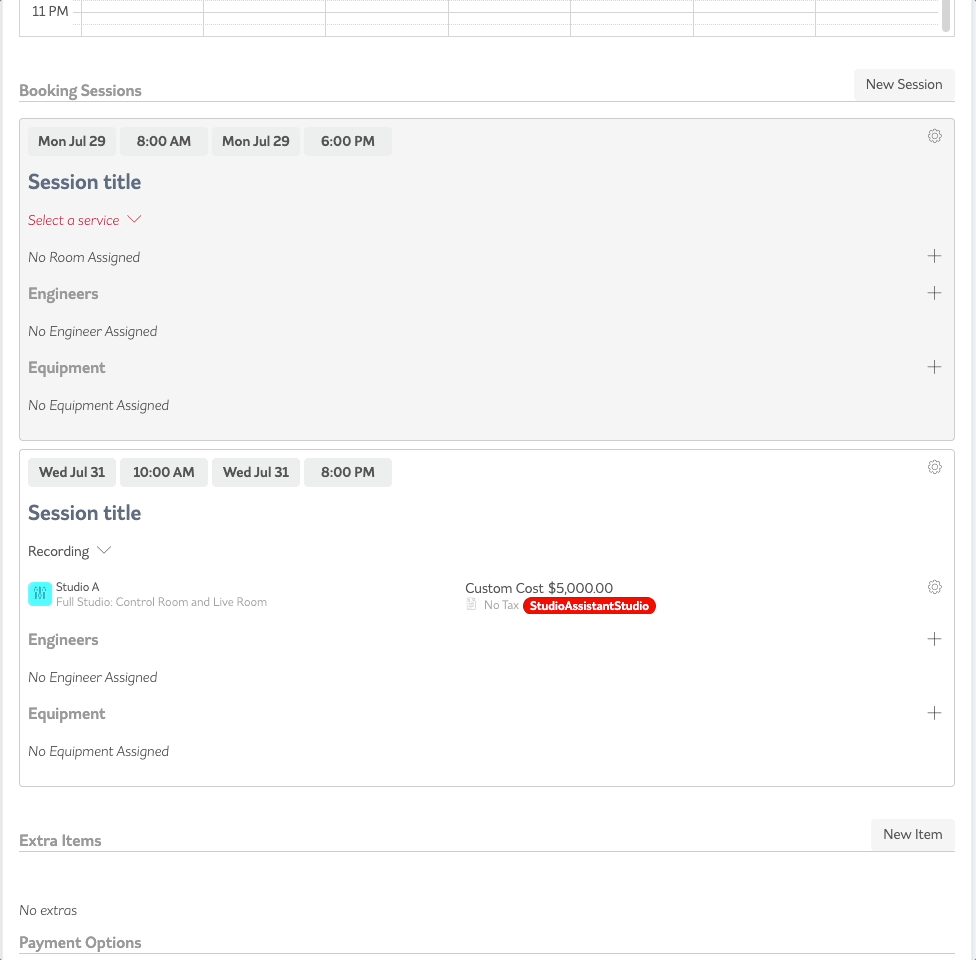
Task: Click the calendar's vertical scrollbar
Action: coord(946,15)
